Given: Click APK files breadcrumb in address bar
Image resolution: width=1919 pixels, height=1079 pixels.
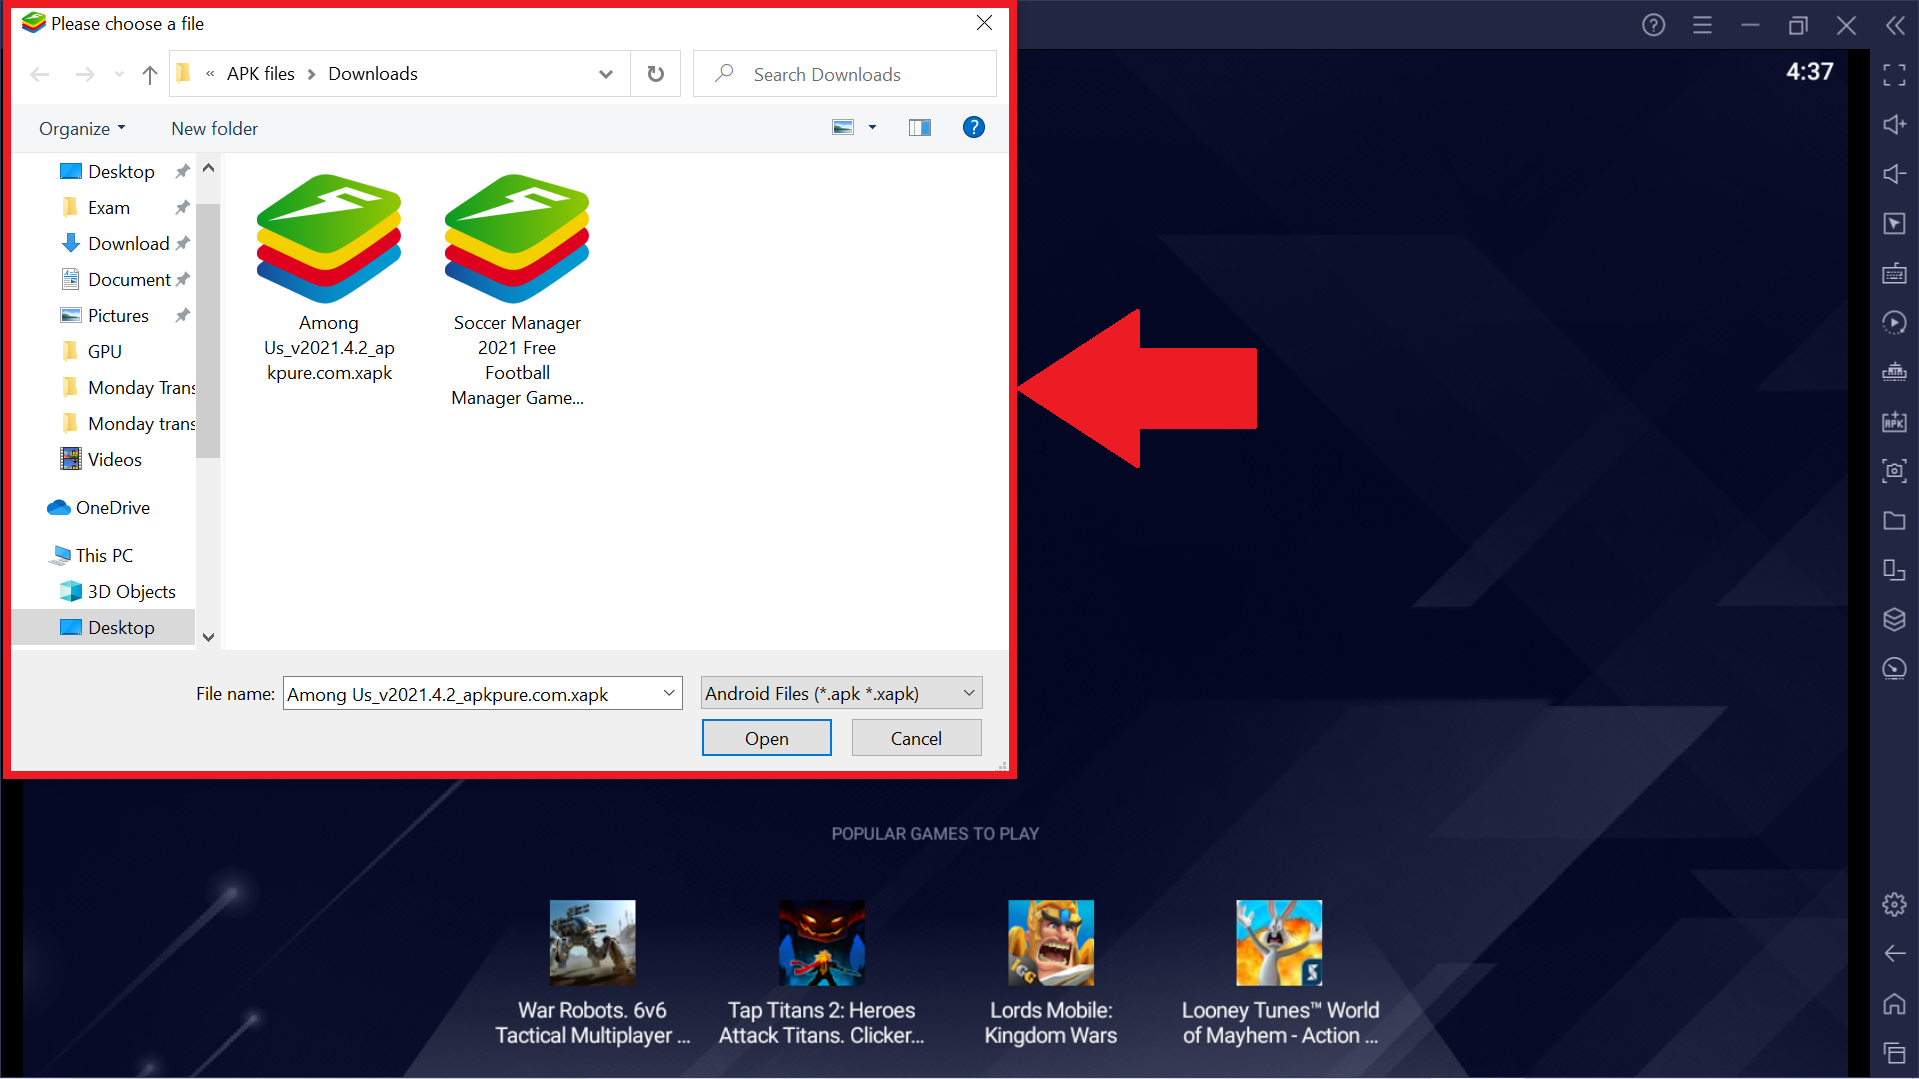Looking at the screenshot, I should 261,74.
